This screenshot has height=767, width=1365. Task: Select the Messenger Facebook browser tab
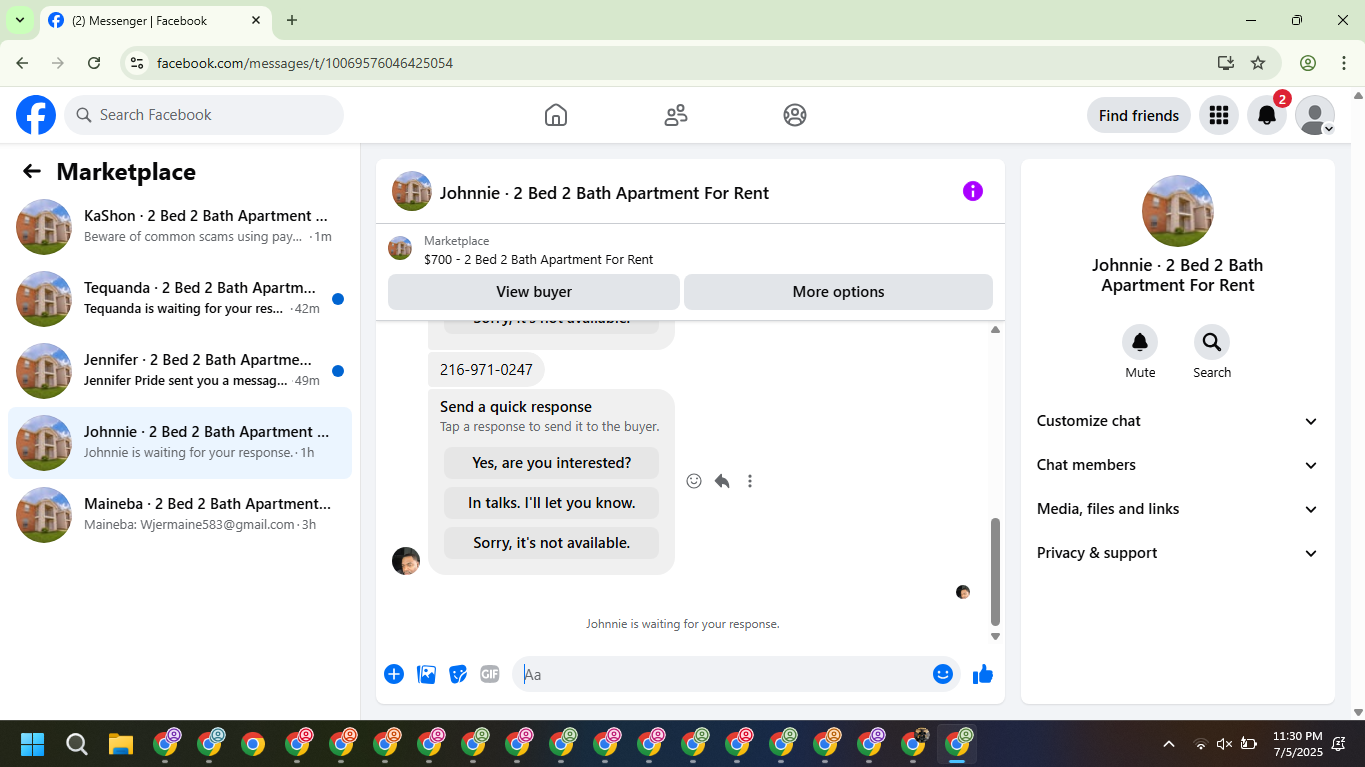coord(155,20)
